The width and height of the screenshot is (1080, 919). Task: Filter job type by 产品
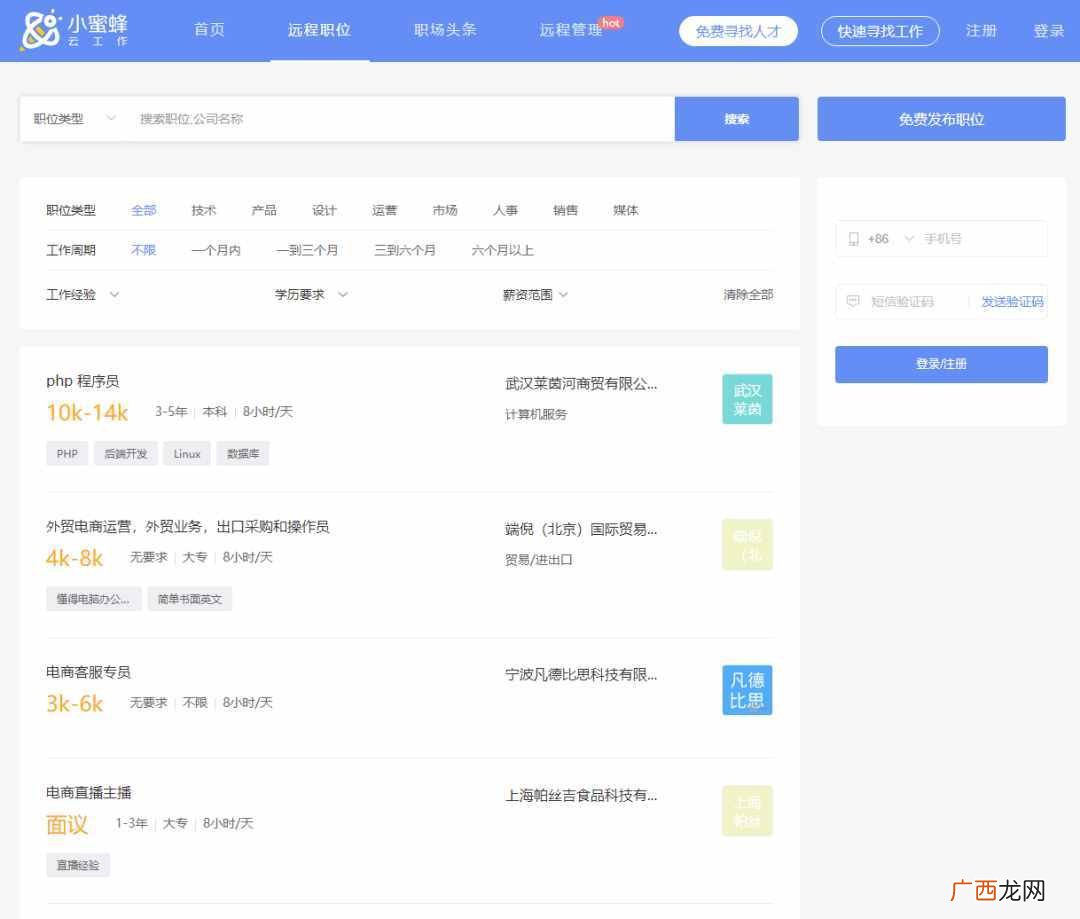tap(264, 210)
